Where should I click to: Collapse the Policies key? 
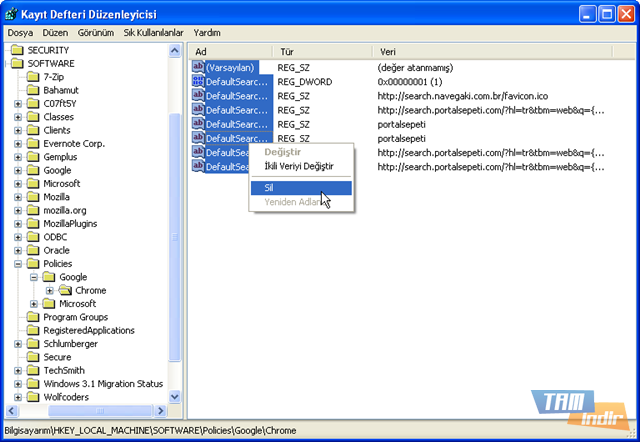[18, 264]
